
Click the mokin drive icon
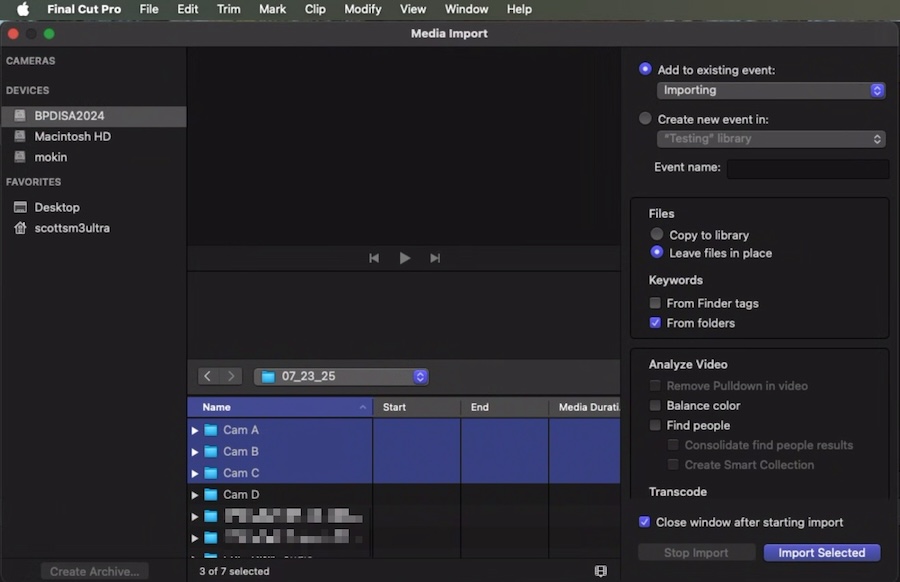[x=20, y=157]
